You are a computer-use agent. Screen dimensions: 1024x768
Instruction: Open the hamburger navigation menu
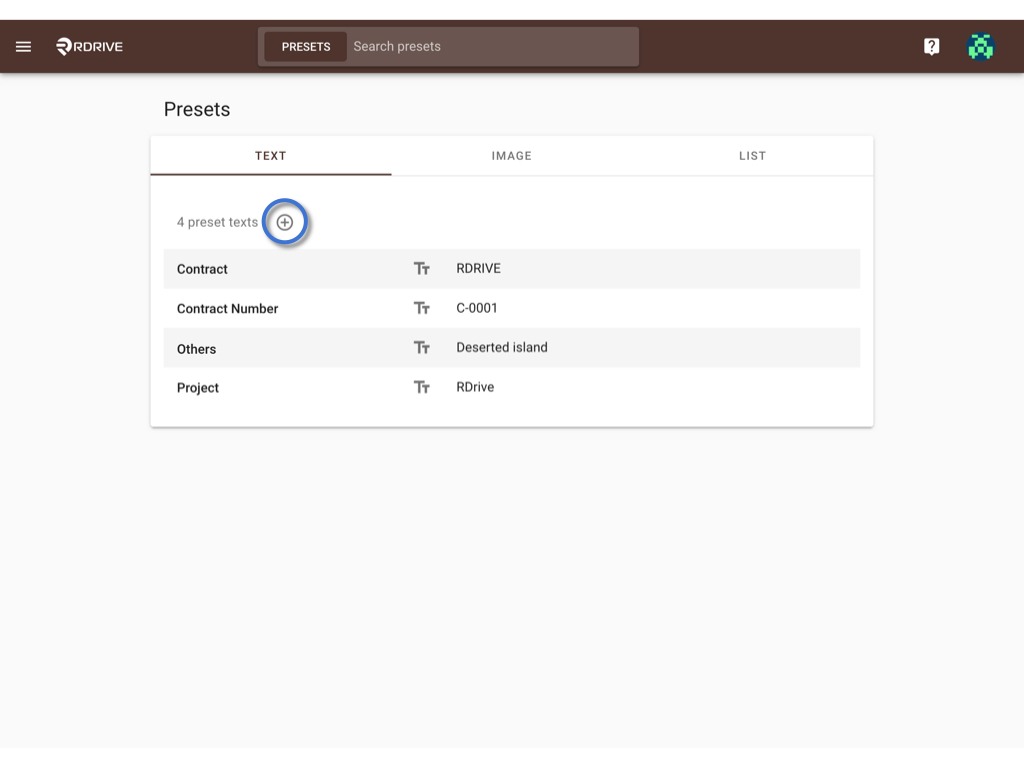point(24,46)
